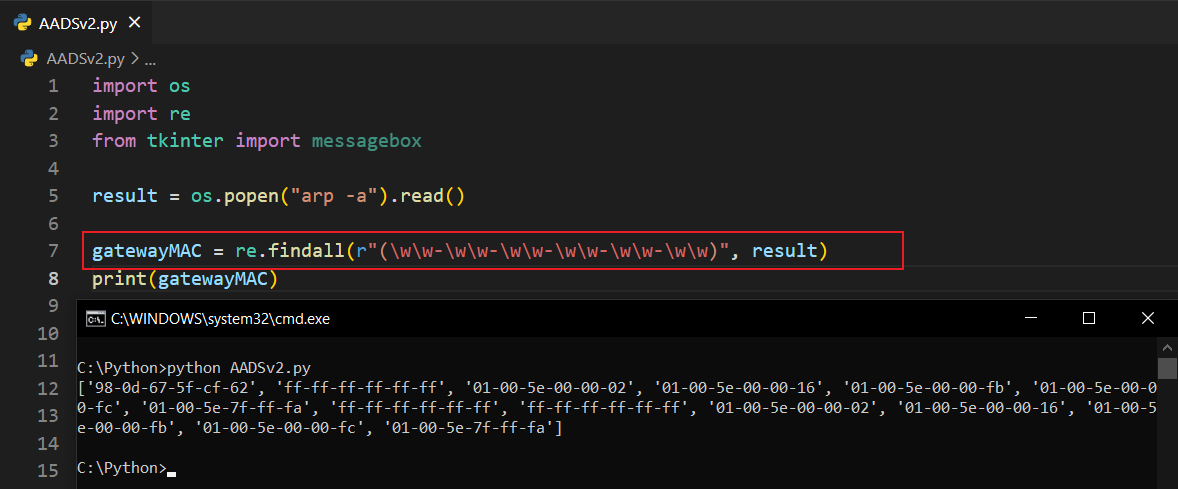Close the AADSv2.py editor tab
The width and height of the screenshot is (1178, 489).
coord(135,23)
